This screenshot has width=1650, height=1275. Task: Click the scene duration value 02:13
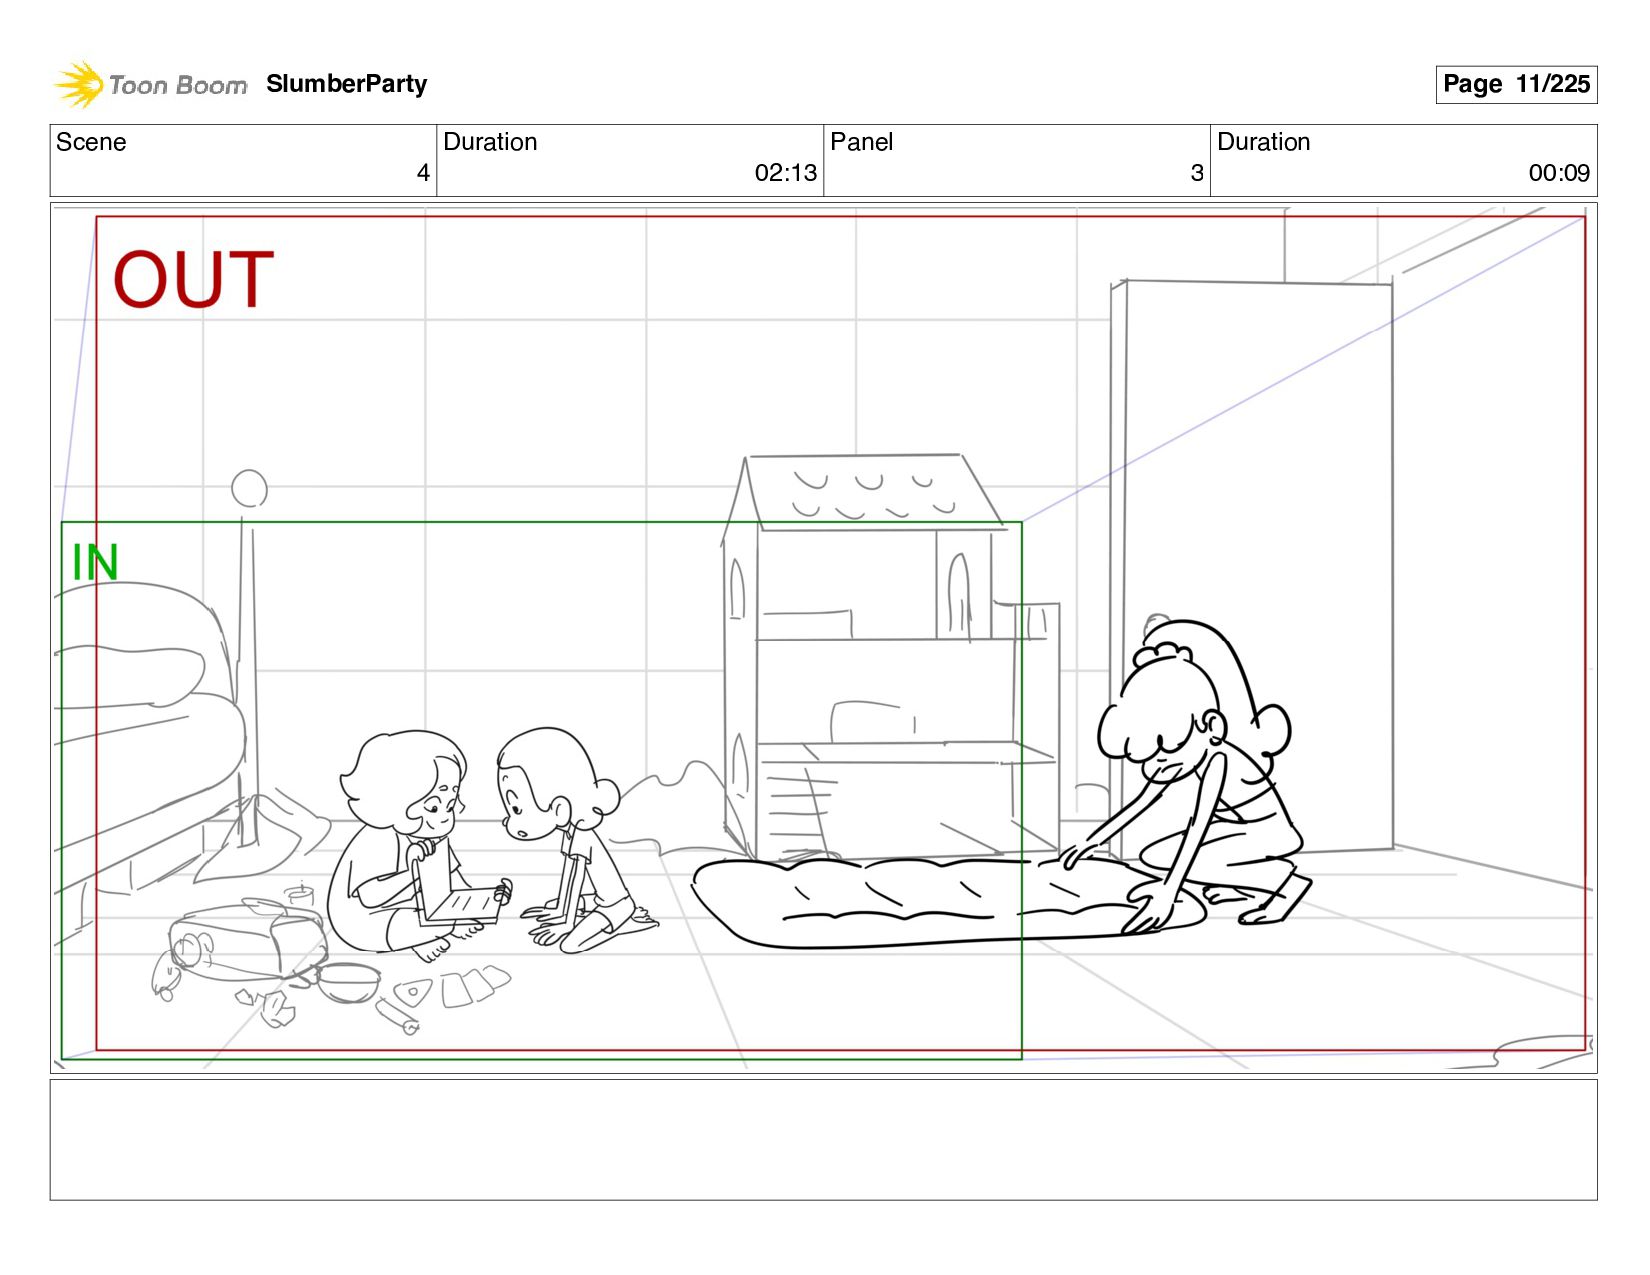pos(786,173)
